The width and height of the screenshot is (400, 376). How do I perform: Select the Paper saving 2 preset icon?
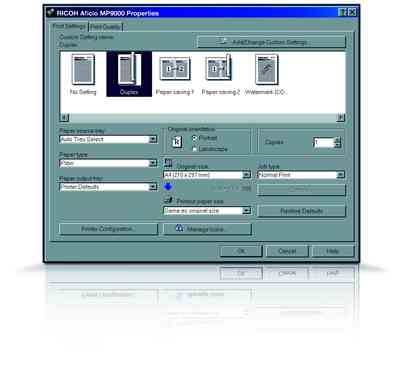pos(219,68)
